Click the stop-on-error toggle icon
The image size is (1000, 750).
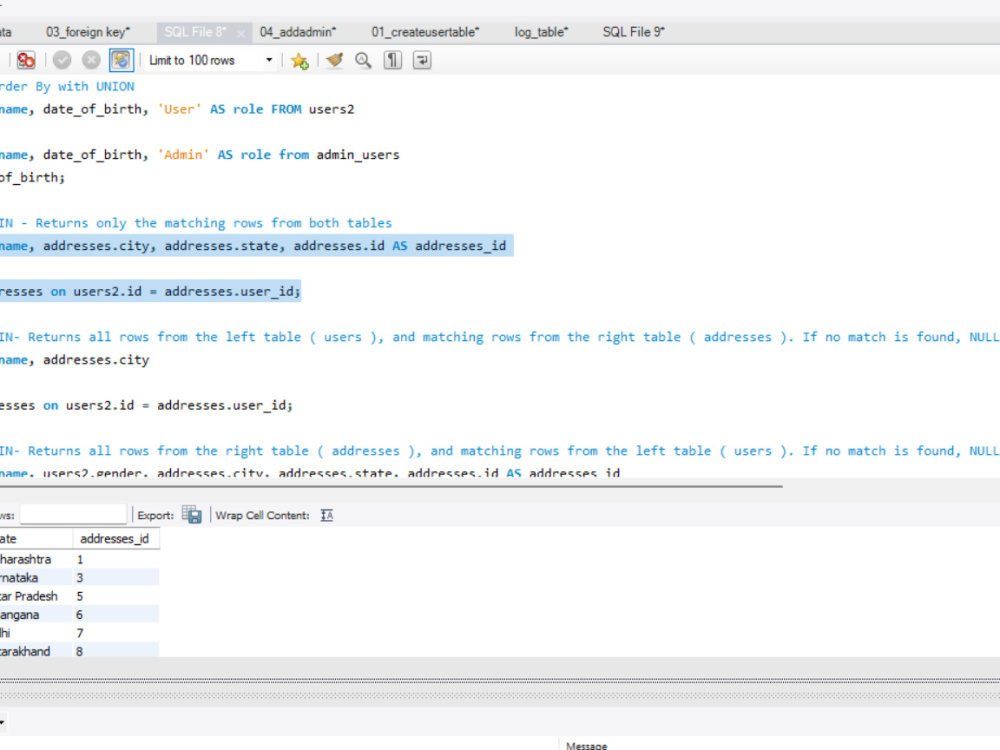click(26, 61)
